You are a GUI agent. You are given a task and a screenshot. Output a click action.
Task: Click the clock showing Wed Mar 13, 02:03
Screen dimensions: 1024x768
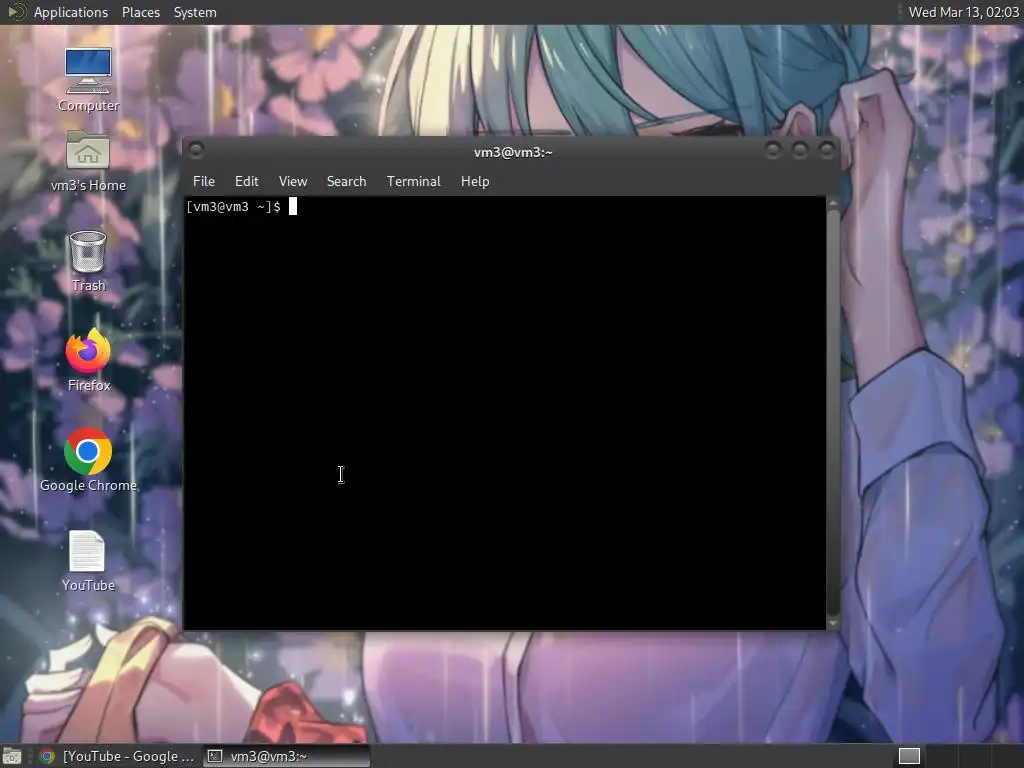[963, 12]
